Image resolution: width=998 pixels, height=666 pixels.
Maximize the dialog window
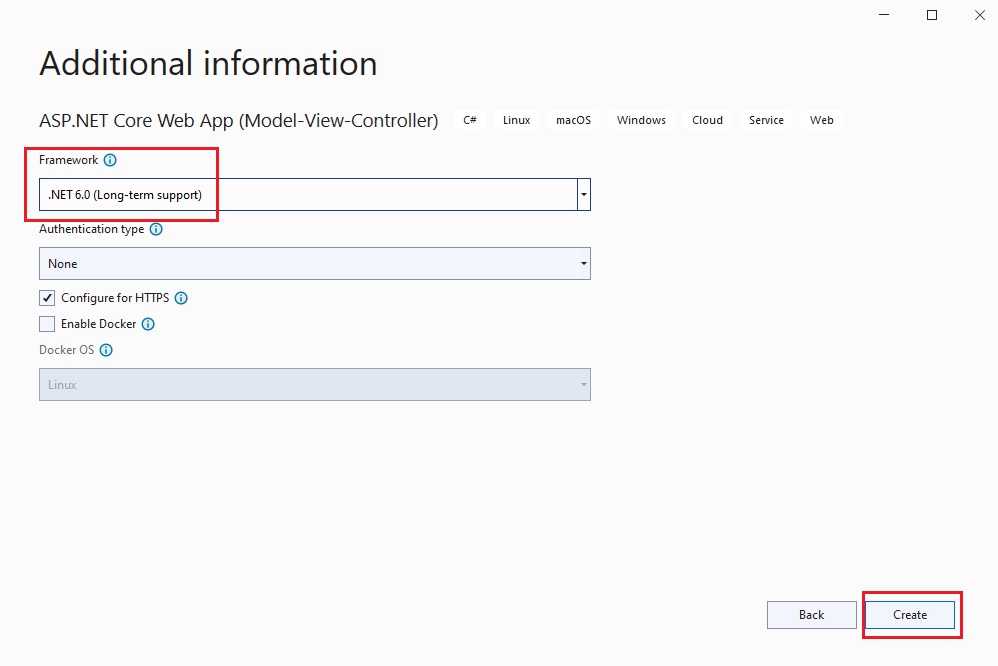click(932, 15)
